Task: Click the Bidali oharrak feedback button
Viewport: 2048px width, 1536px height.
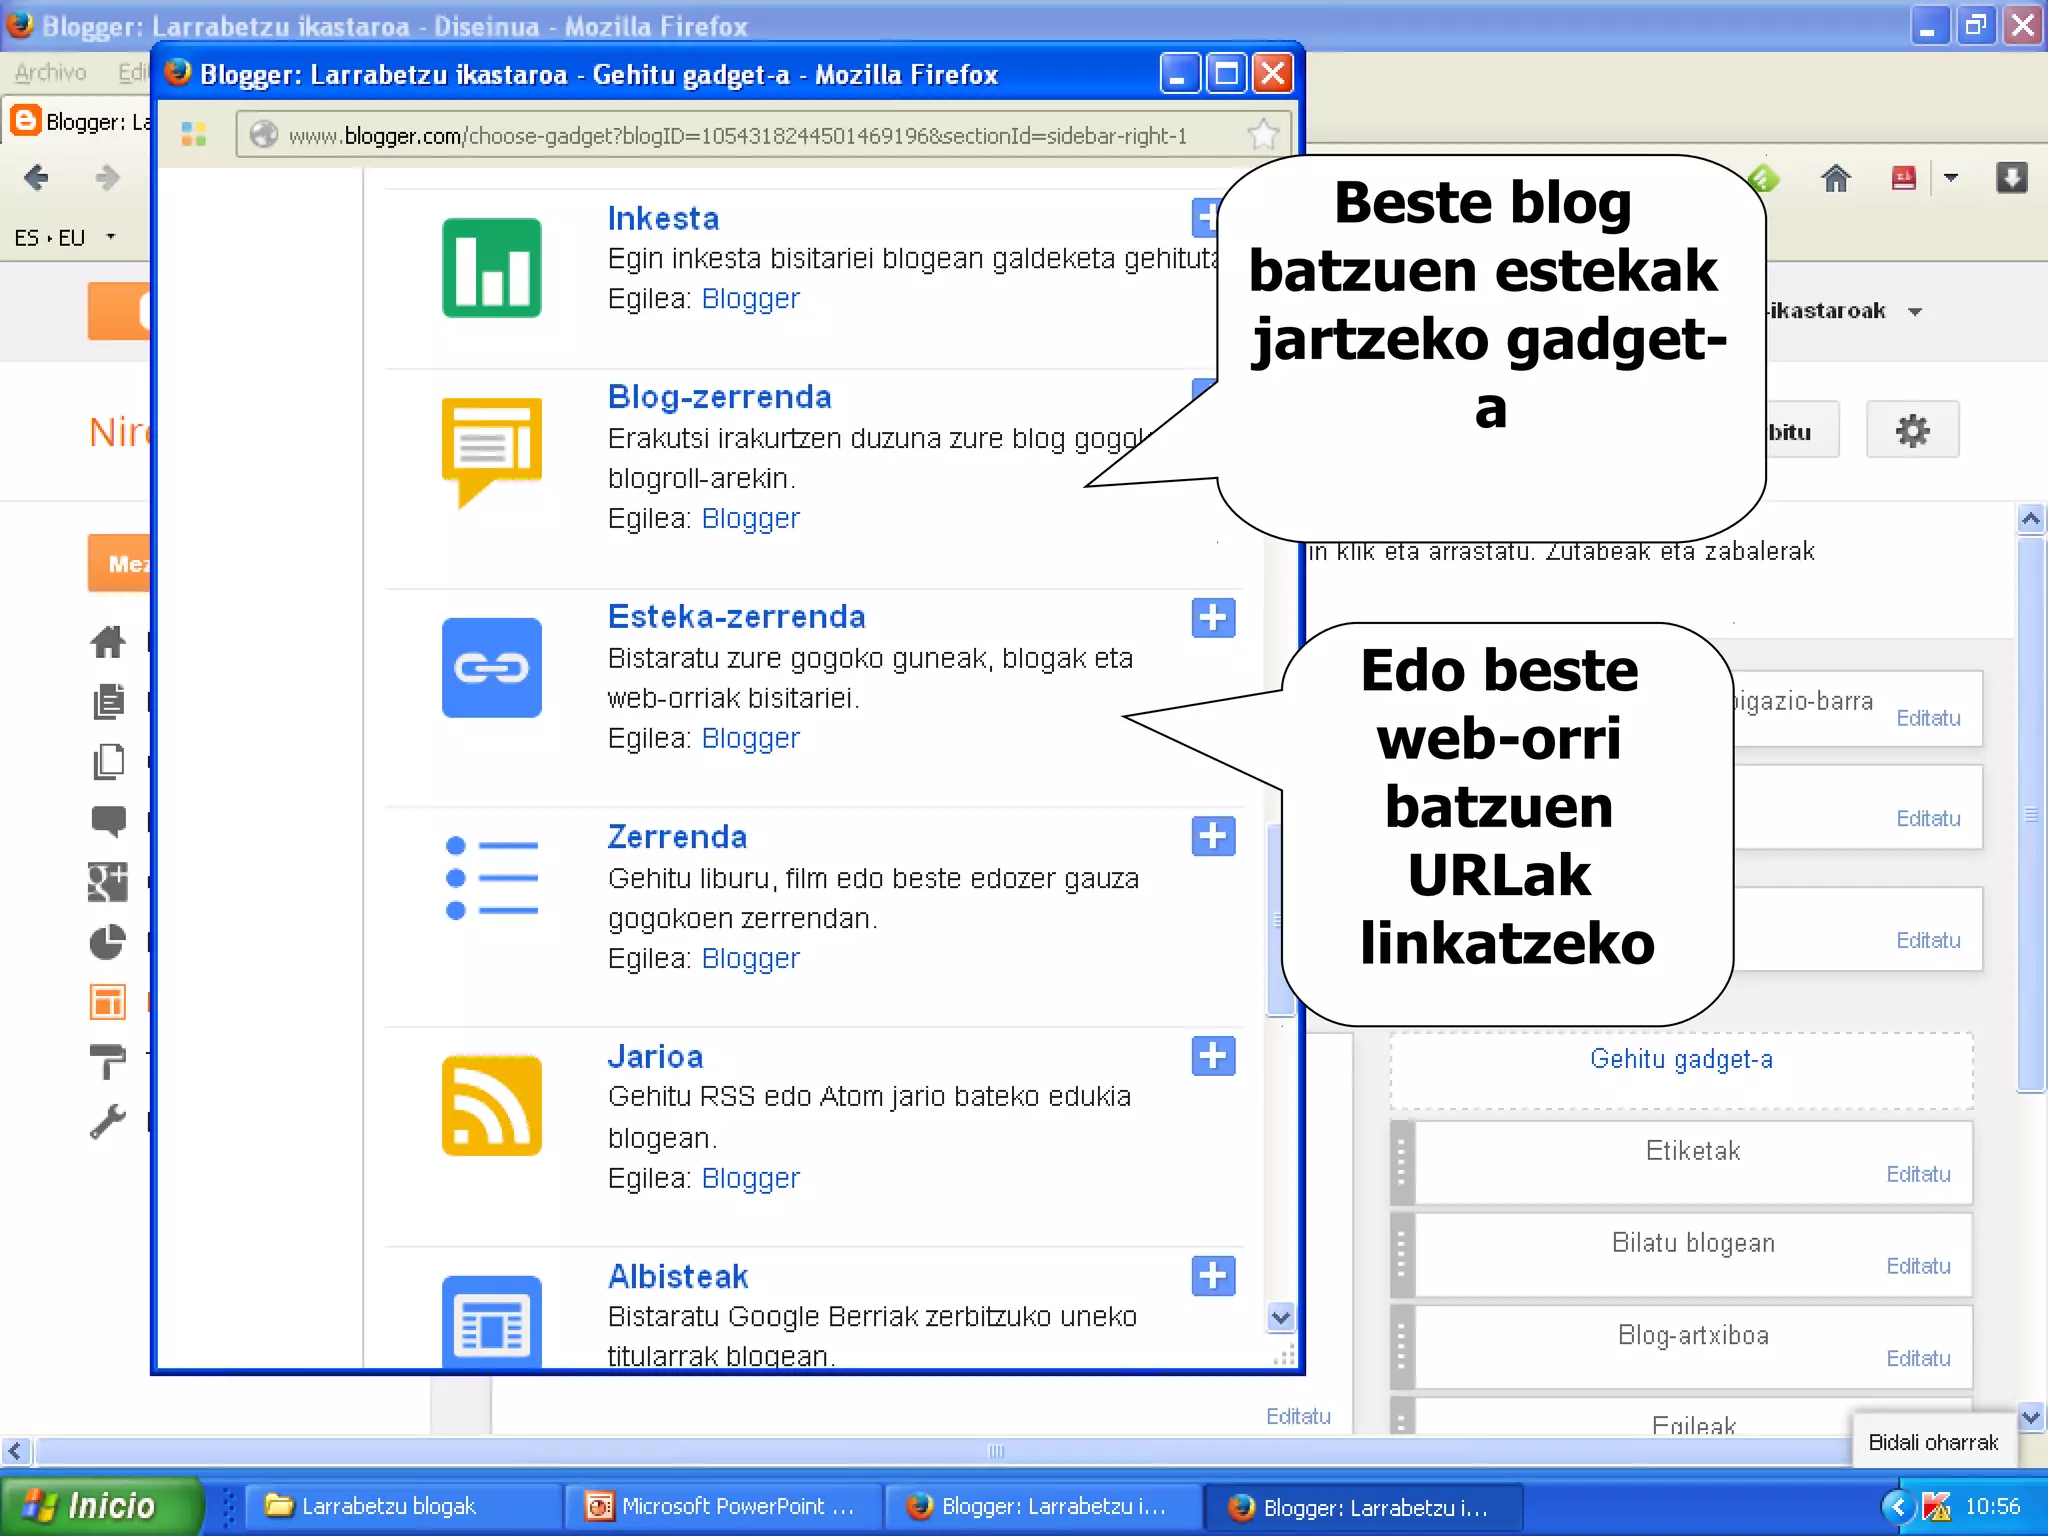Action: click(x=1933, y=1442)
